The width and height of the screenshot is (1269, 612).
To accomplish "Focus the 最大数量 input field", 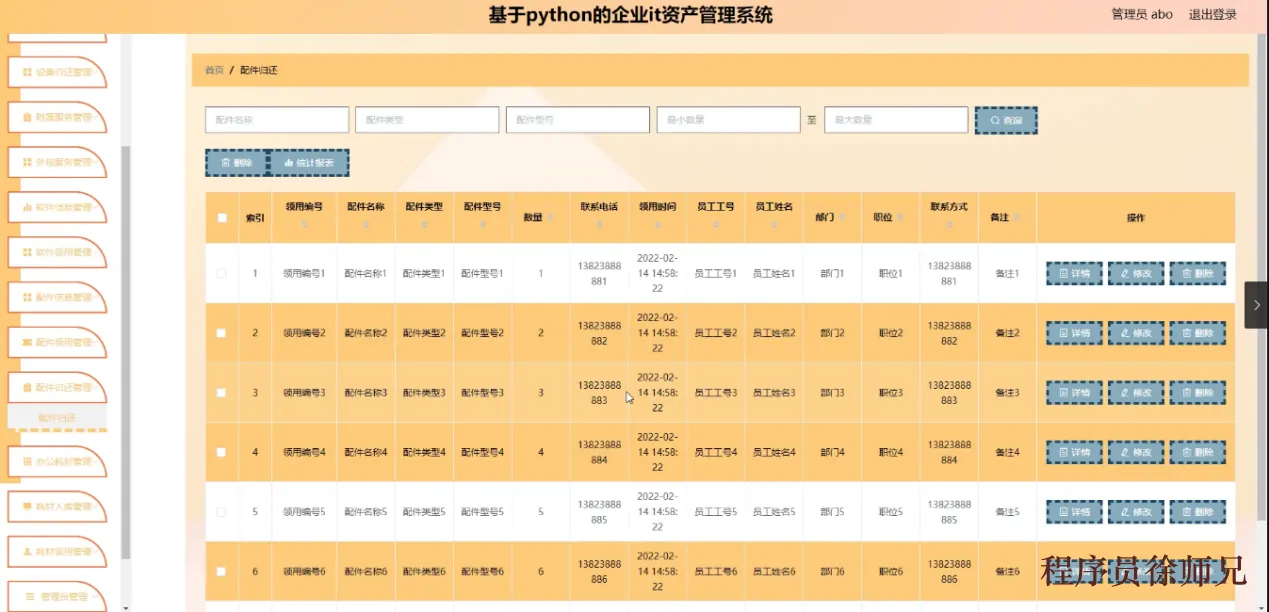I will click(x=896, y=120).
